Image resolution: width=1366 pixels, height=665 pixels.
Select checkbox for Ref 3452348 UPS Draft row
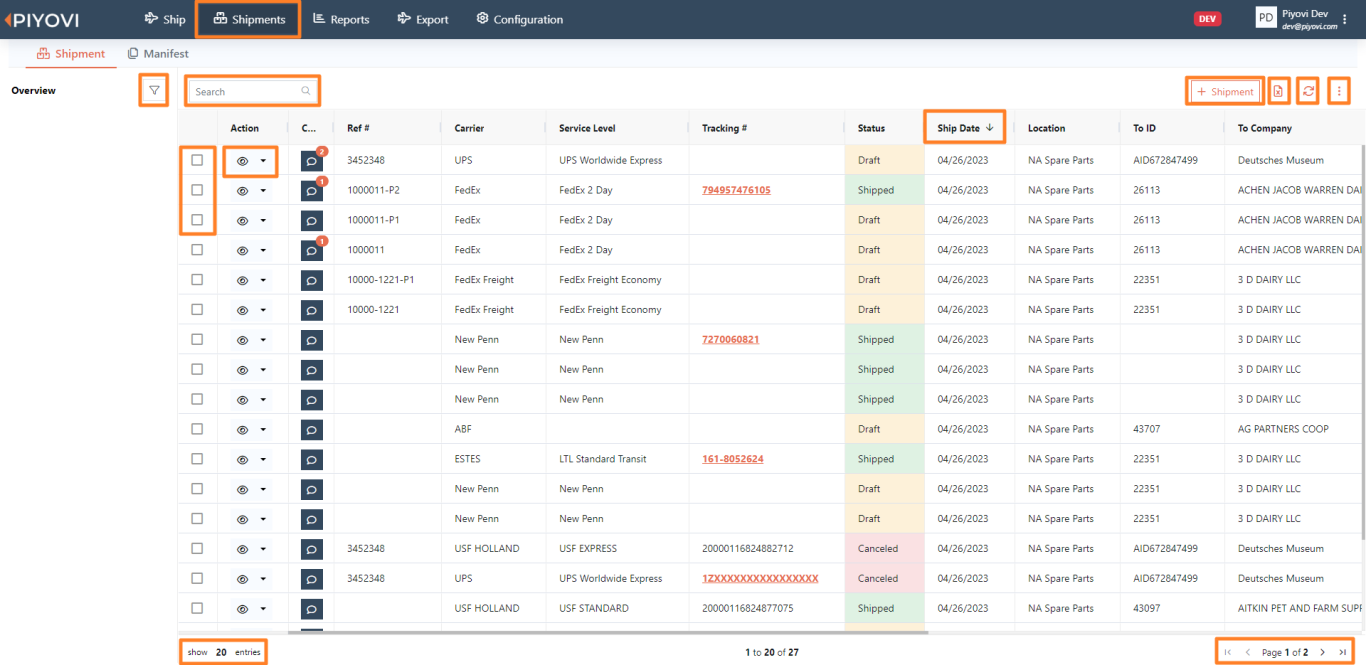click(197, 160)
